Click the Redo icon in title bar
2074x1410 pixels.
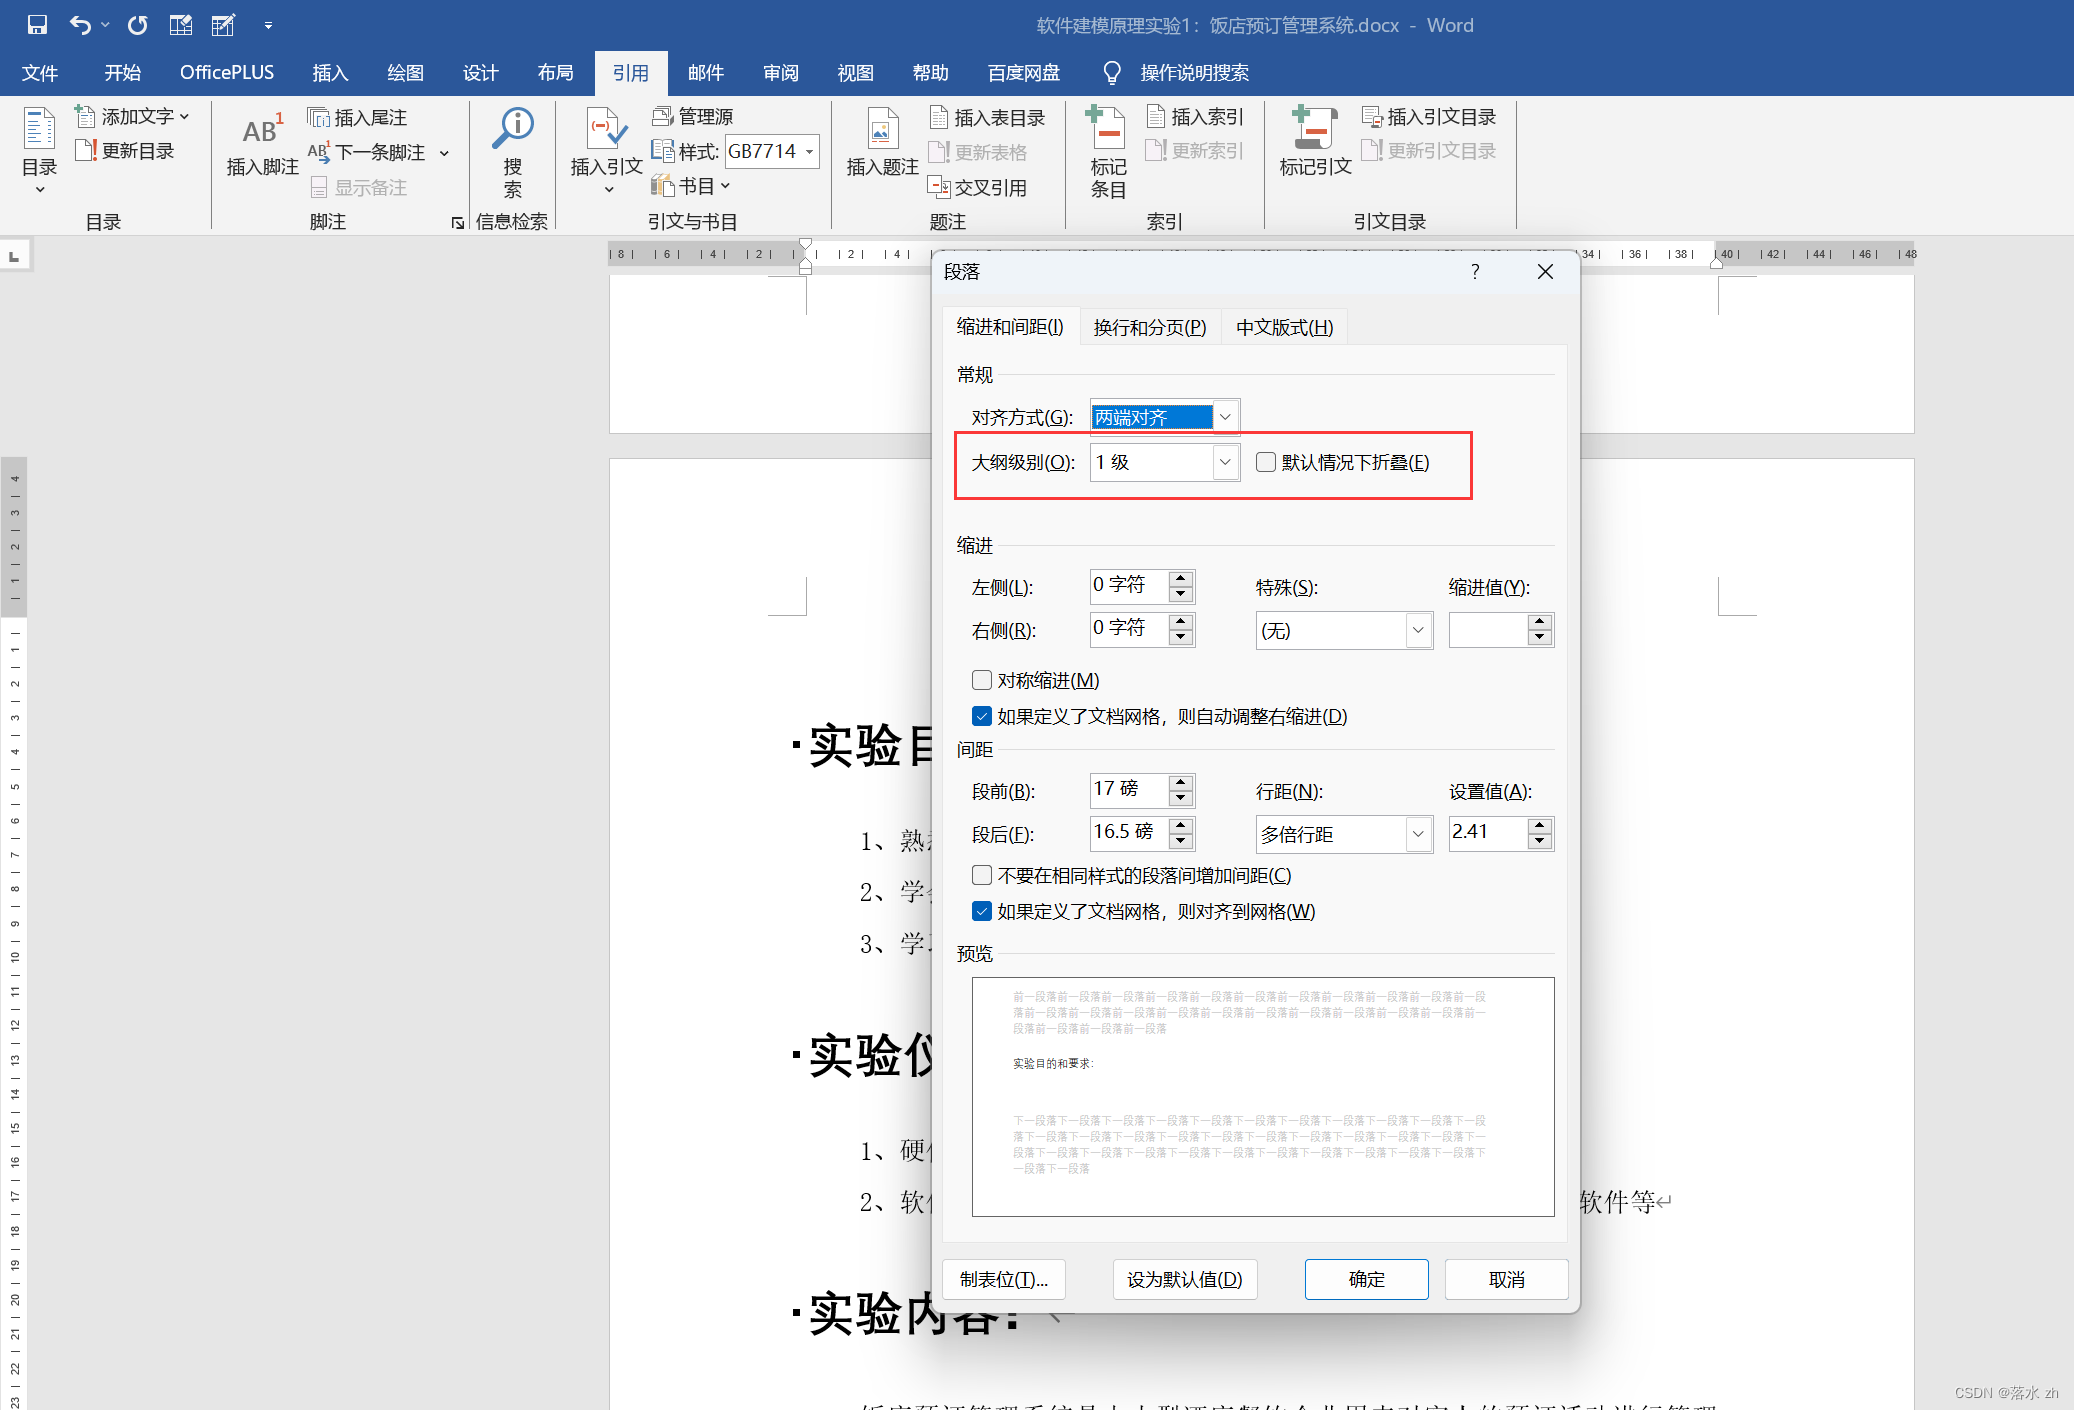click(x=138, y=25)
